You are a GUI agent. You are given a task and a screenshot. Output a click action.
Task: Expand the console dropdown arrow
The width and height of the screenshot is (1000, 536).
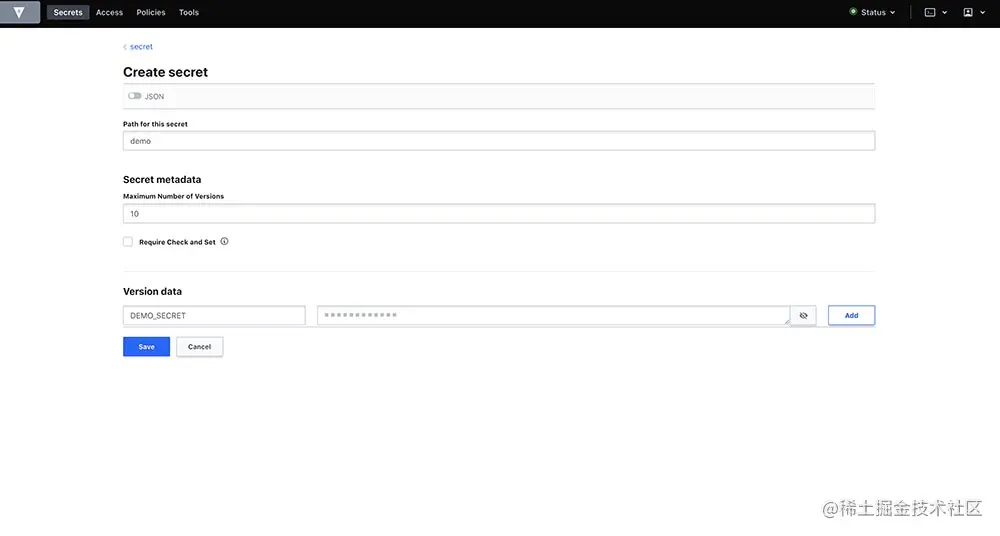click(x=945, y=12)
